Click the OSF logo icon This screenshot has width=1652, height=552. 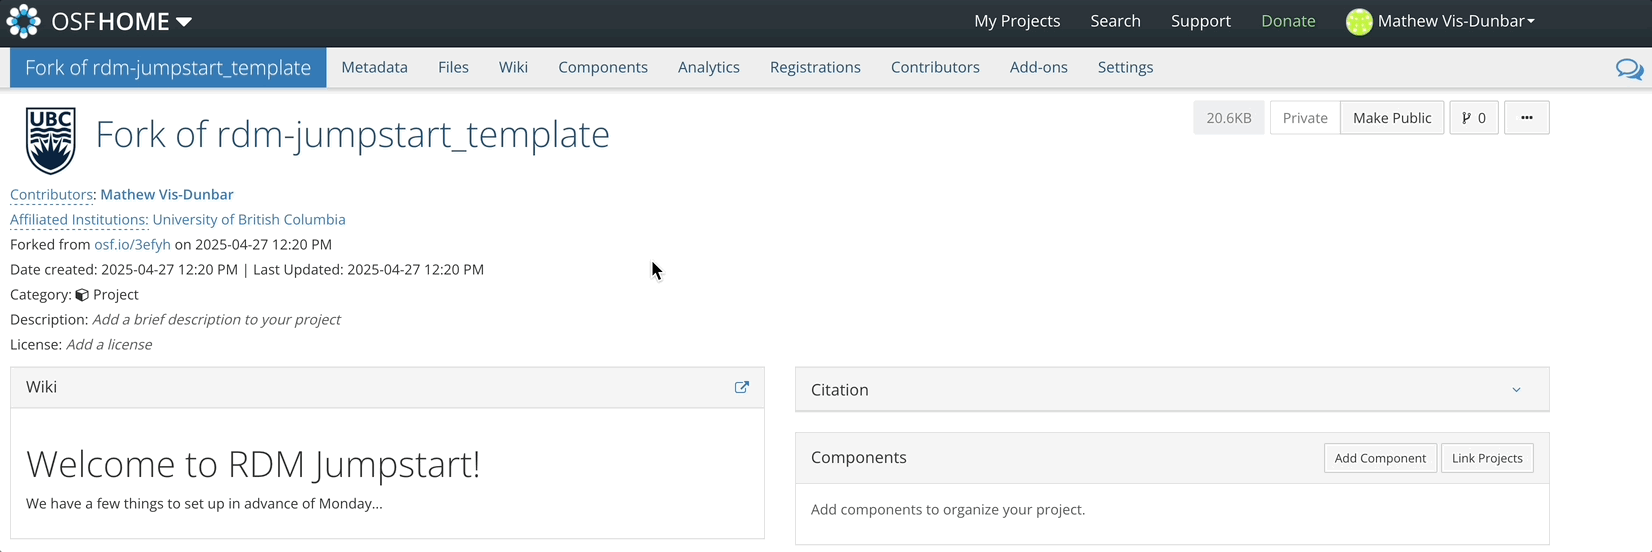point(24,21)
